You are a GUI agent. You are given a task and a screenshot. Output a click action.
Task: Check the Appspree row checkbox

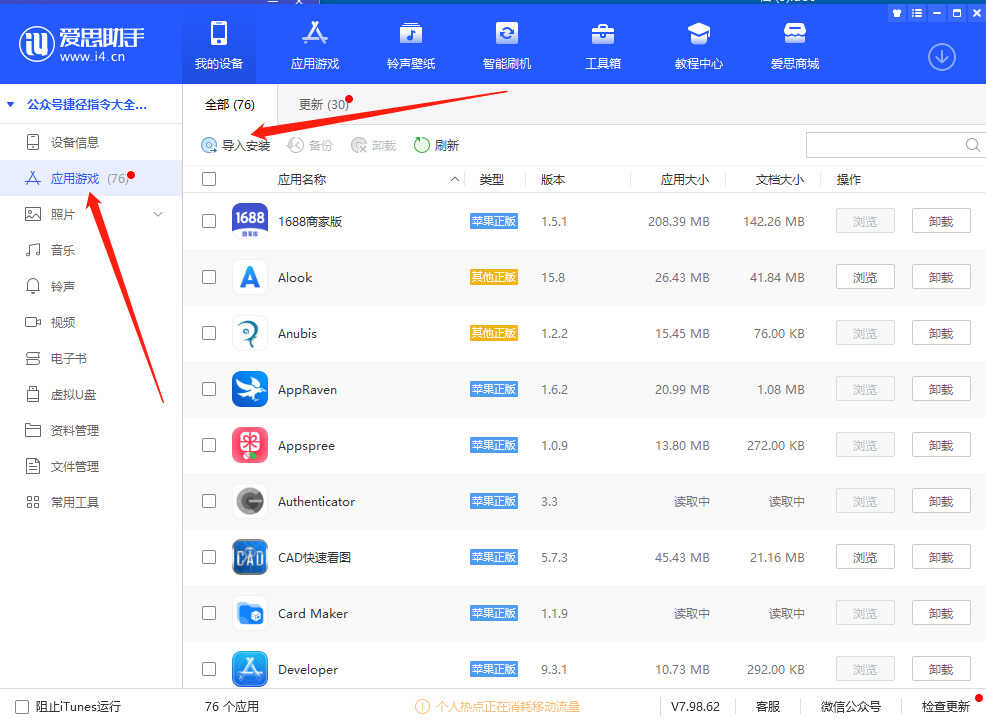pos(209,445)
